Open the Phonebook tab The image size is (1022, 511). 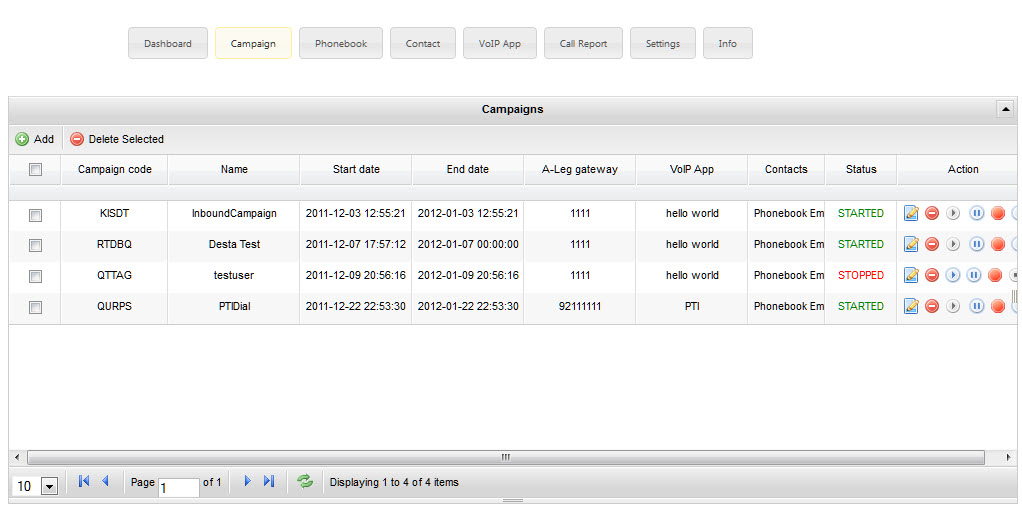[x=341, y=44]
